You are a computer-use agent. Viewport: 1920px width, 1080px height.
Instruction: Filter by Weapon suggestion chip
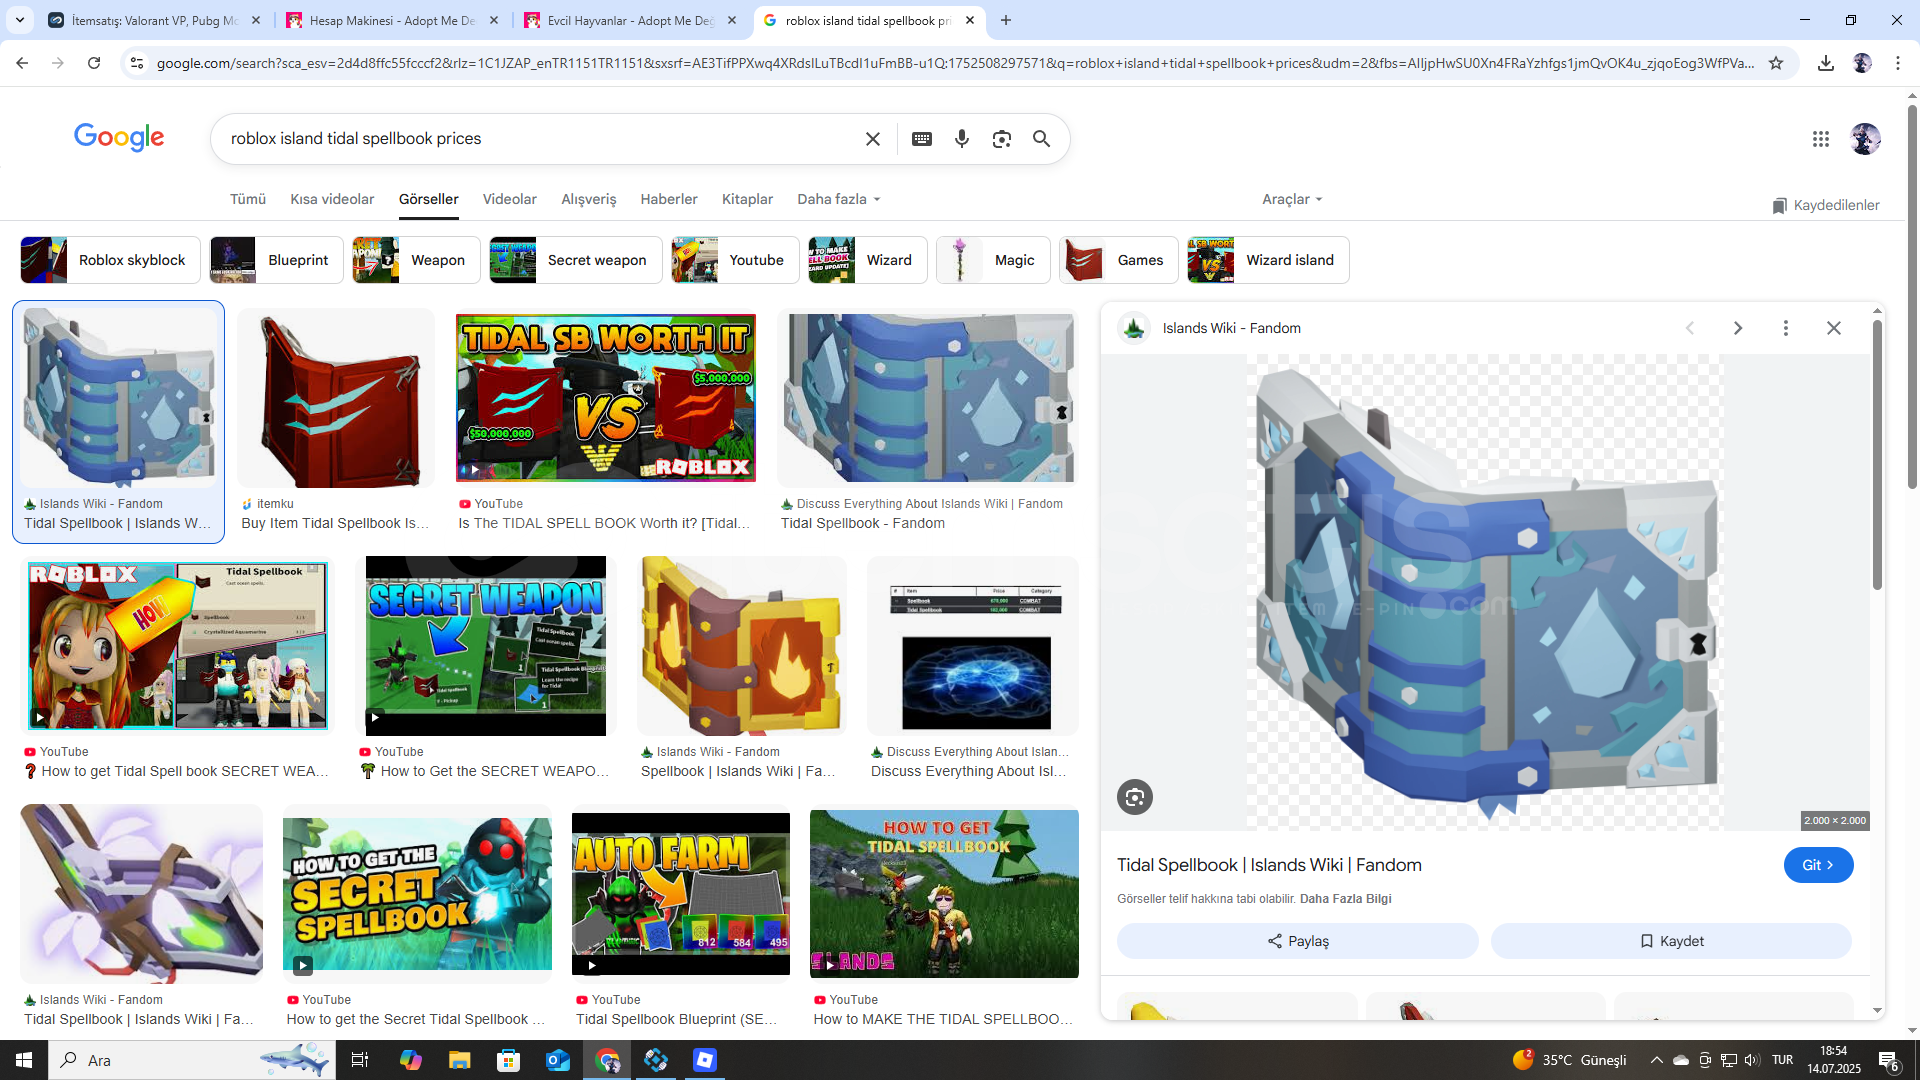click(x=416, y=260)
